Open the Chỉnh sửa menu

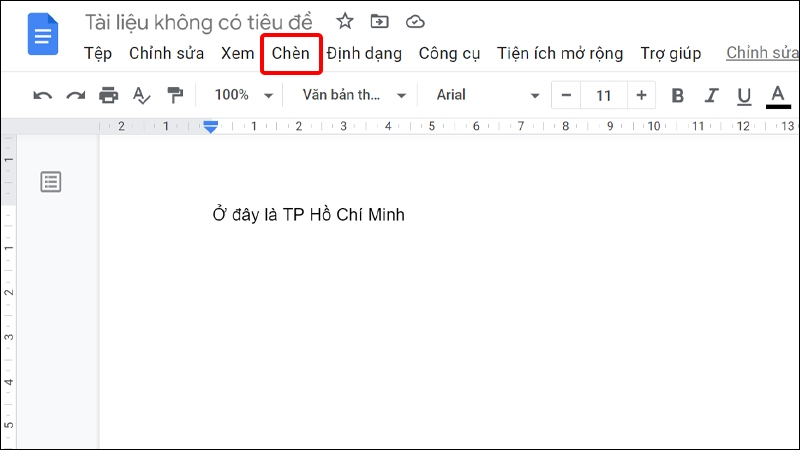point(166,53)
